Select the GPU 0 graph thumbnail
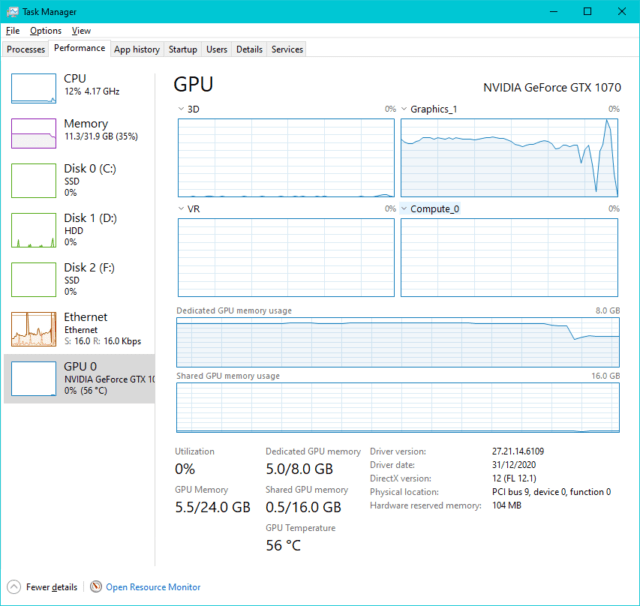640x606 pixels. 33,379
